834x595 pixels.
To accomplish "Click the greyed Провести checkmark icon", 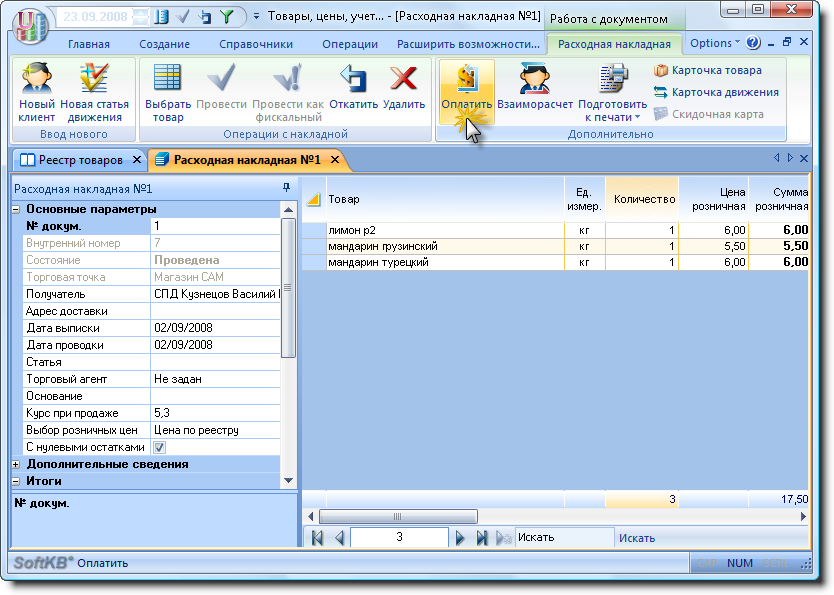I will point(221,78).
